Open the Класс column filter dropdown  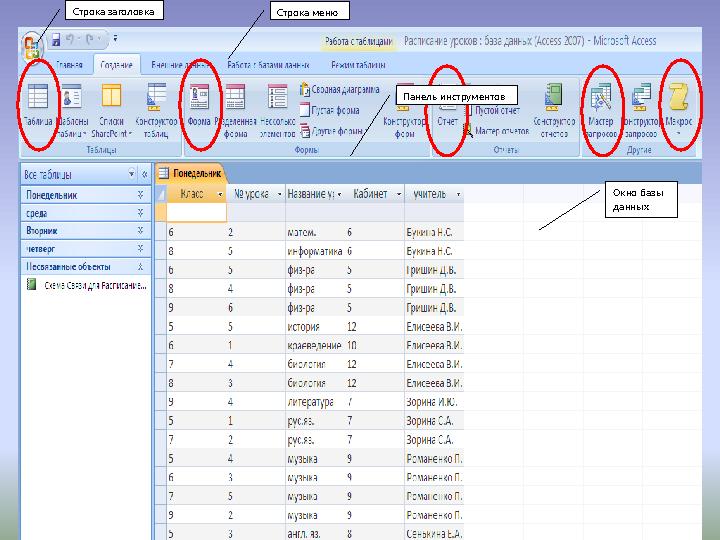tap(220, 195)
